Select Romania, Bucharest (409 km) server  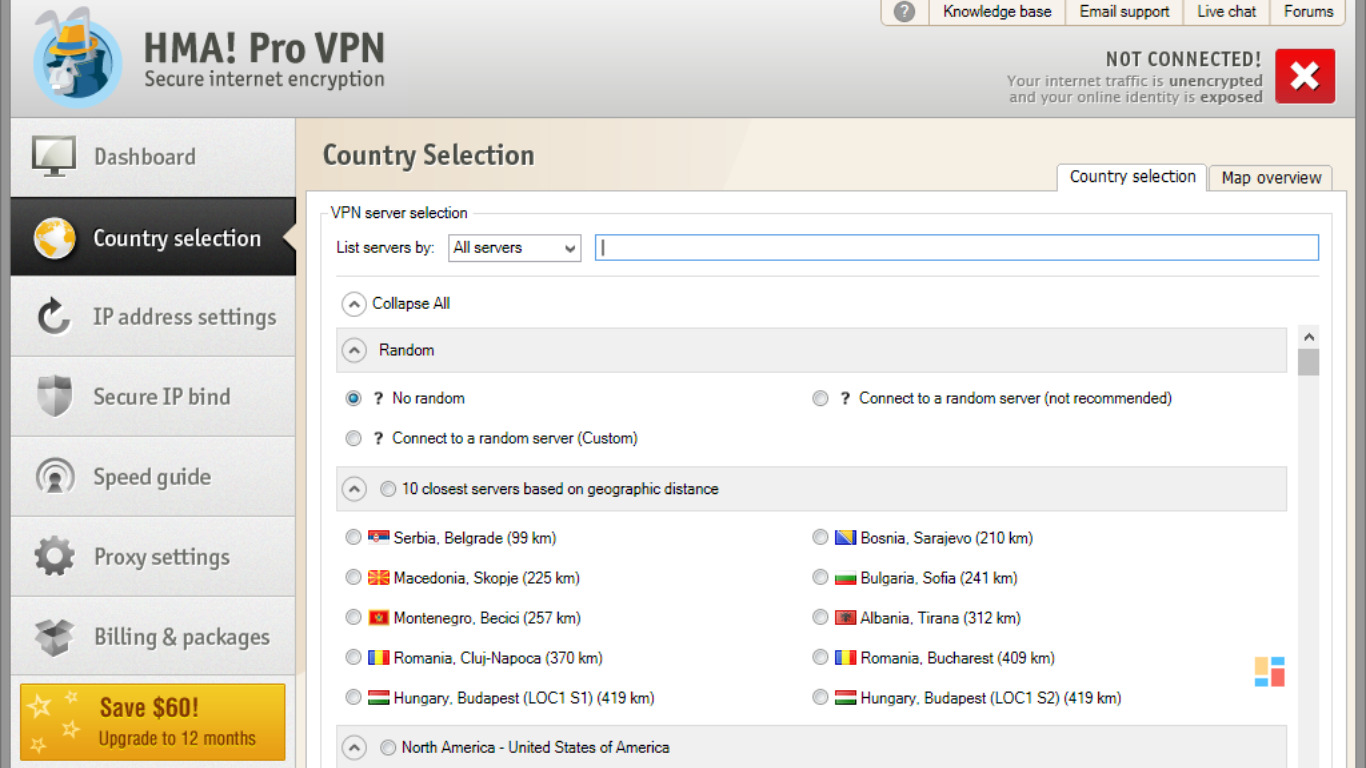[x=820, y=658]
